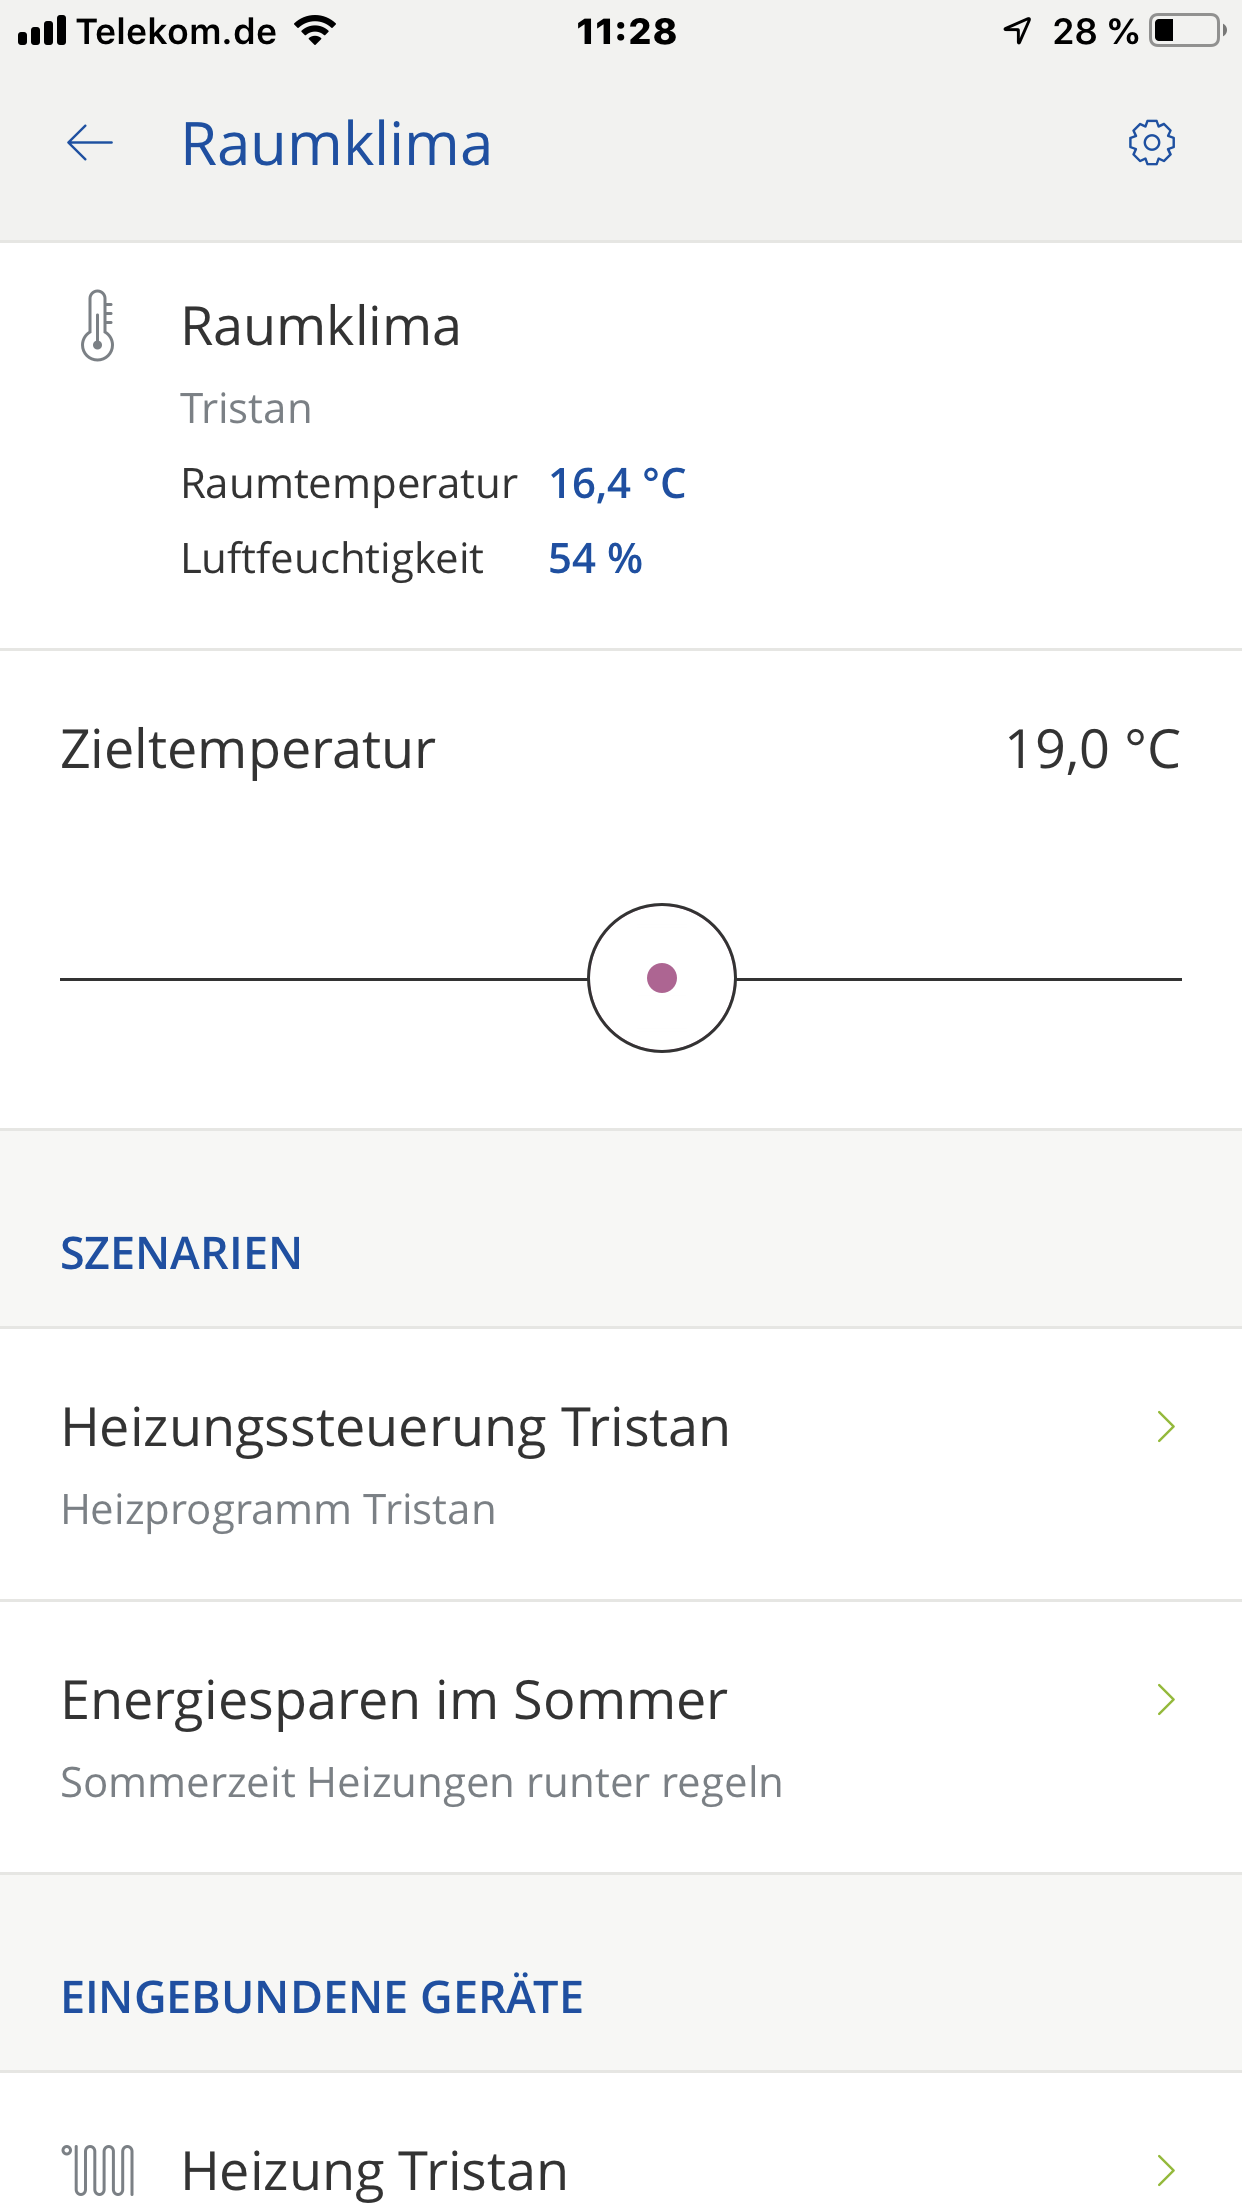Select the Energiesparen im Sommer scenario title
The height and width of the screenshot is (2208, 1242).
click(x=394, y=1700)
